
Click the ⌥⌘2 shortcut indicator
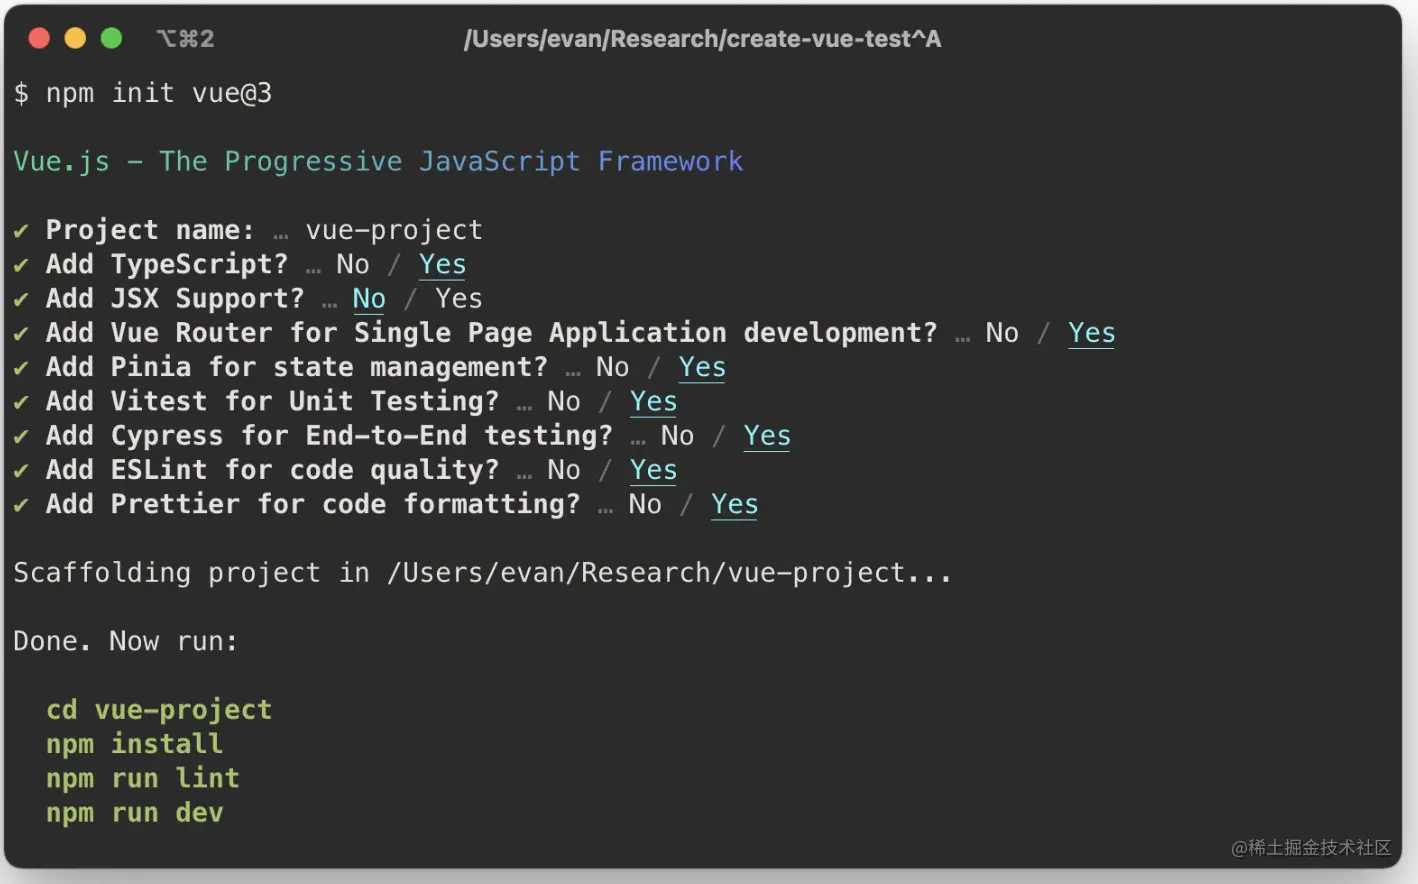coord(185,39)
